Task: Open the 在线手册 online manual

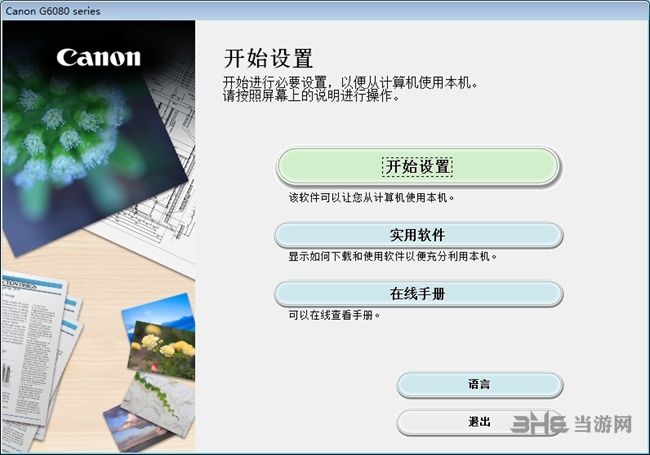Action: [x=418, y=294]
